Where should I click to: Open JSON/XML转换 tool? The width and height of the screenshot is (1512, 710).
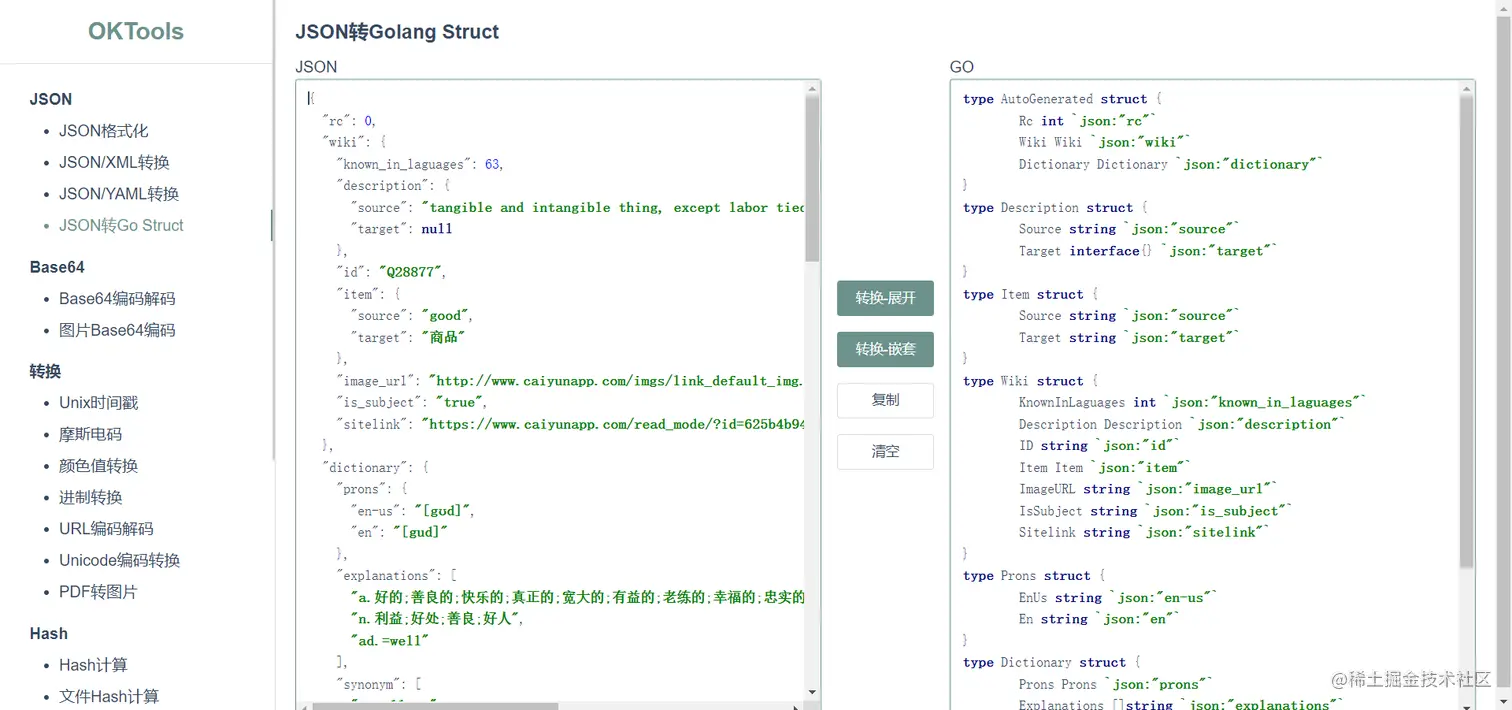click(114, 162)
